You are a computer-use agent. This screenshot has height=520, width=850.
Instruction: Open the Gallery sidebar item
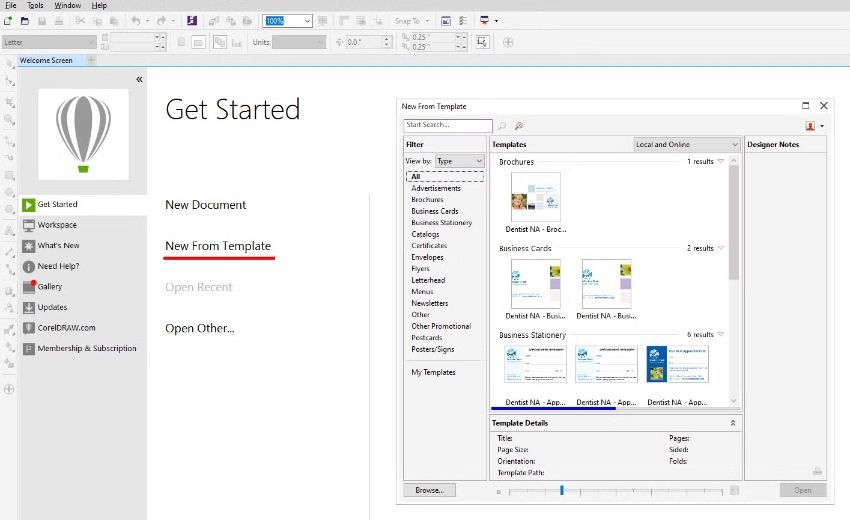pyautogui.click(x=49, y=287)
